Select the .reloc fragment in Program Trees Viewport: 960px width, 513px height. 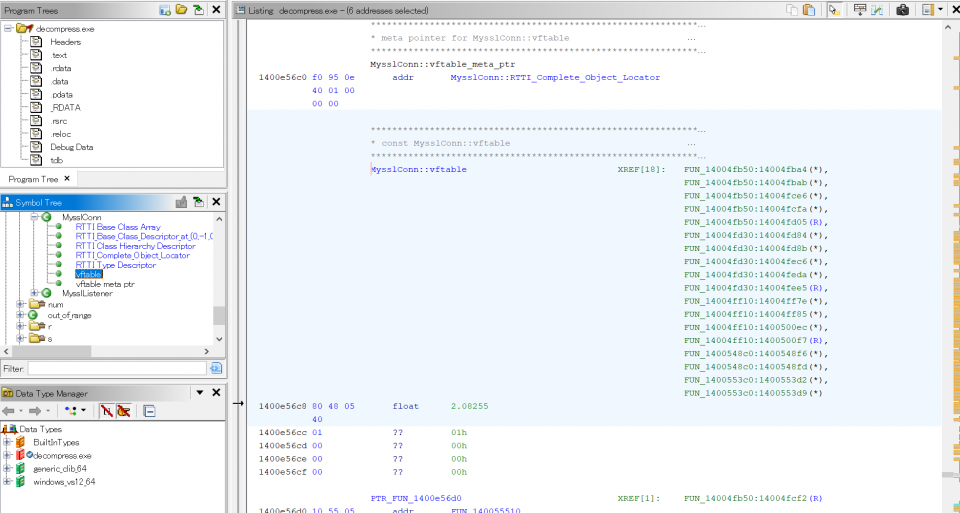[x=60, y=134]
